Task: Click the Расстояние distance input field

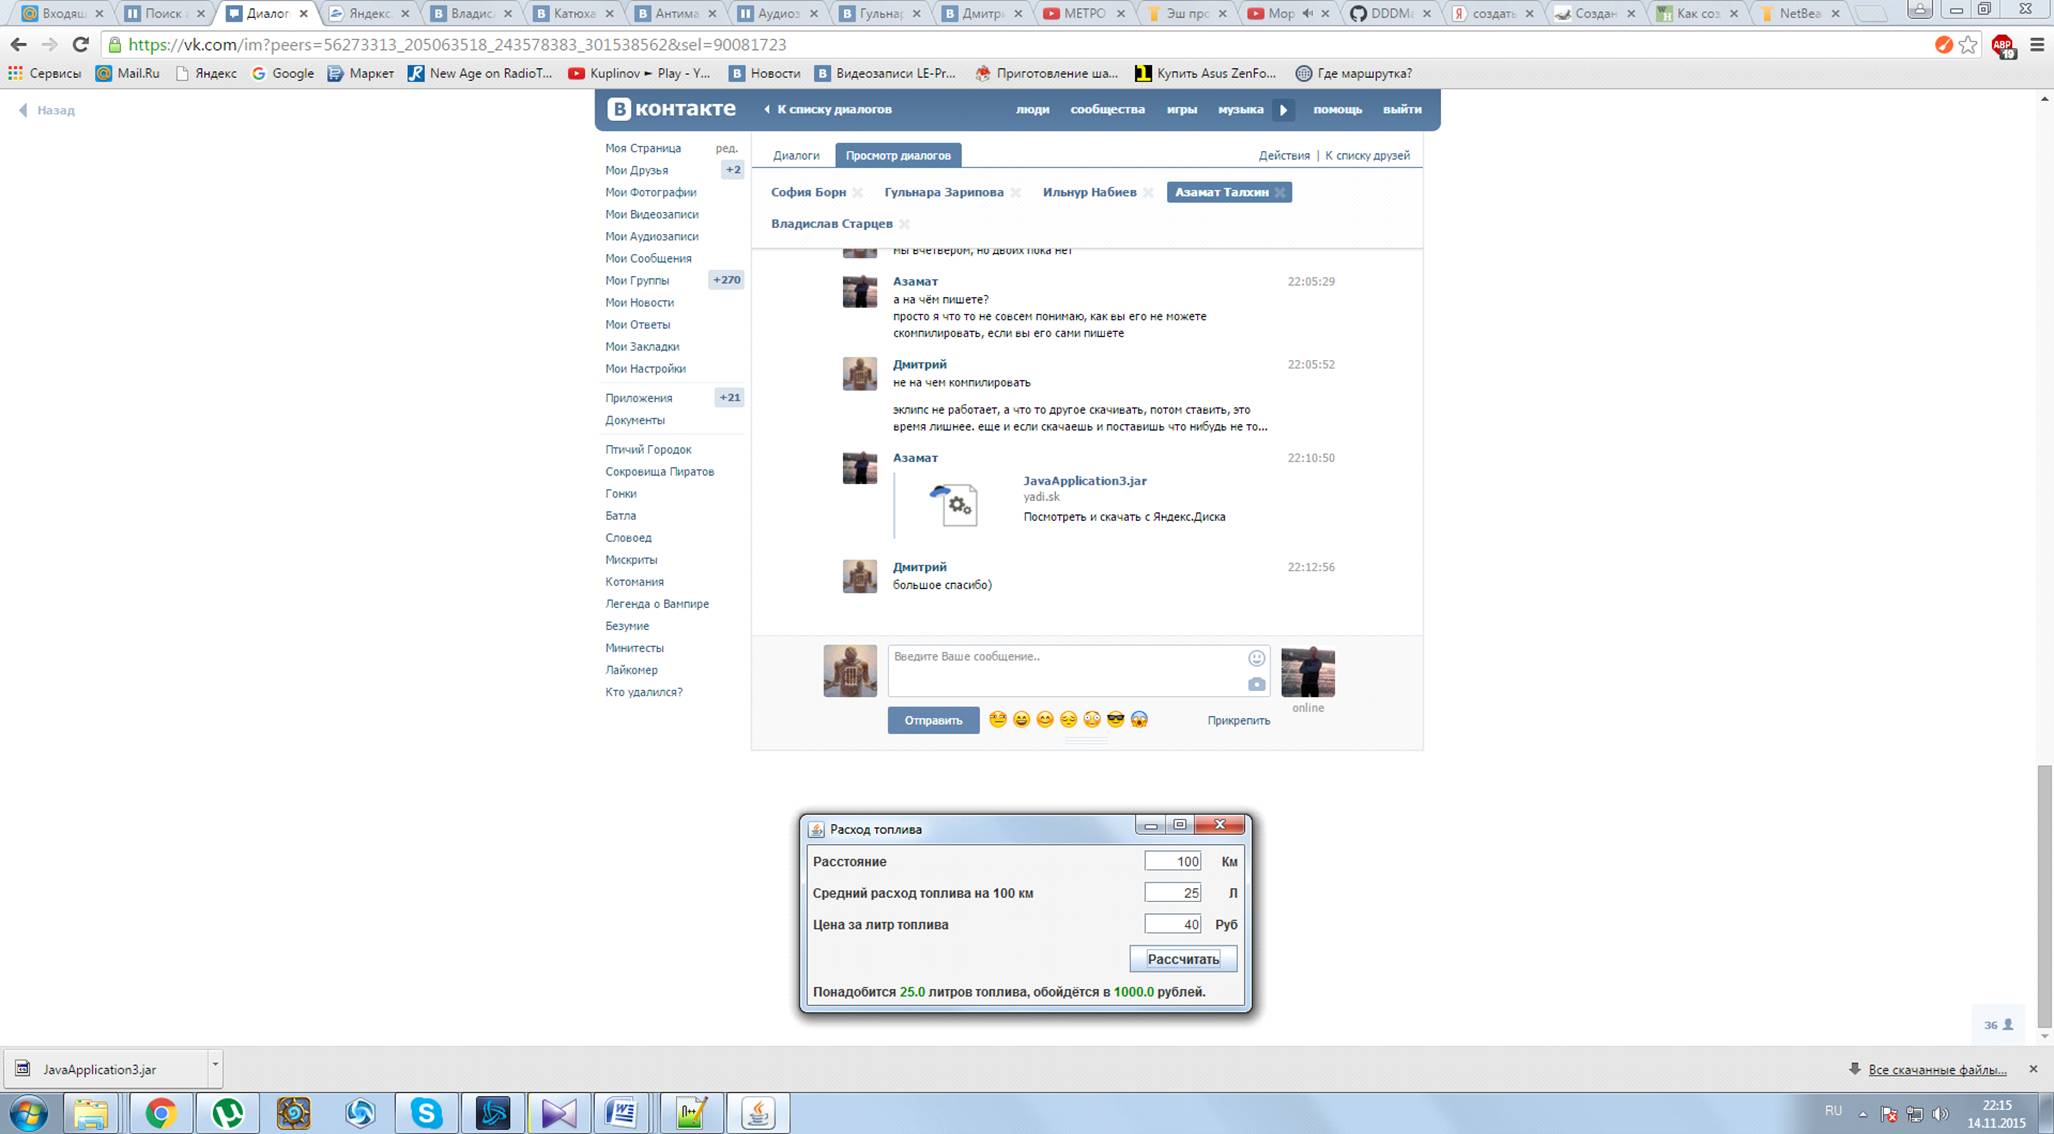Action: coord(1172,862)
